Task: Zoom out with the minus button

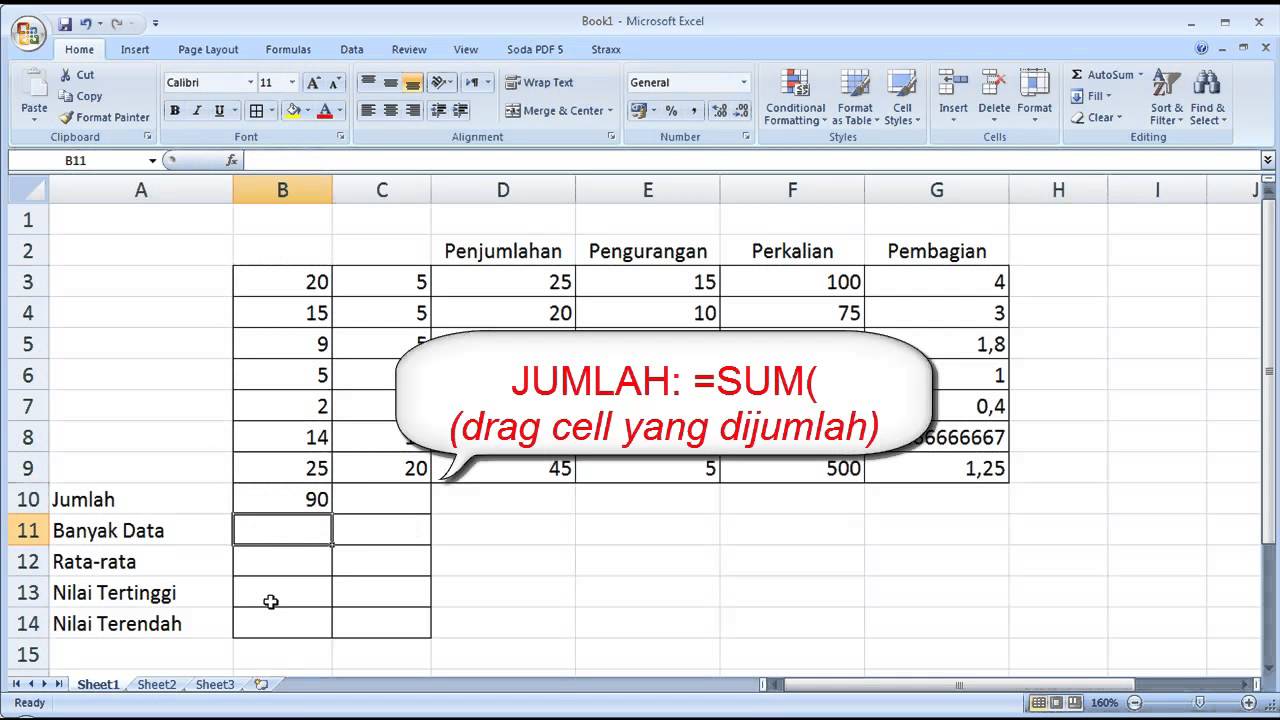Action: [1135, 703]
